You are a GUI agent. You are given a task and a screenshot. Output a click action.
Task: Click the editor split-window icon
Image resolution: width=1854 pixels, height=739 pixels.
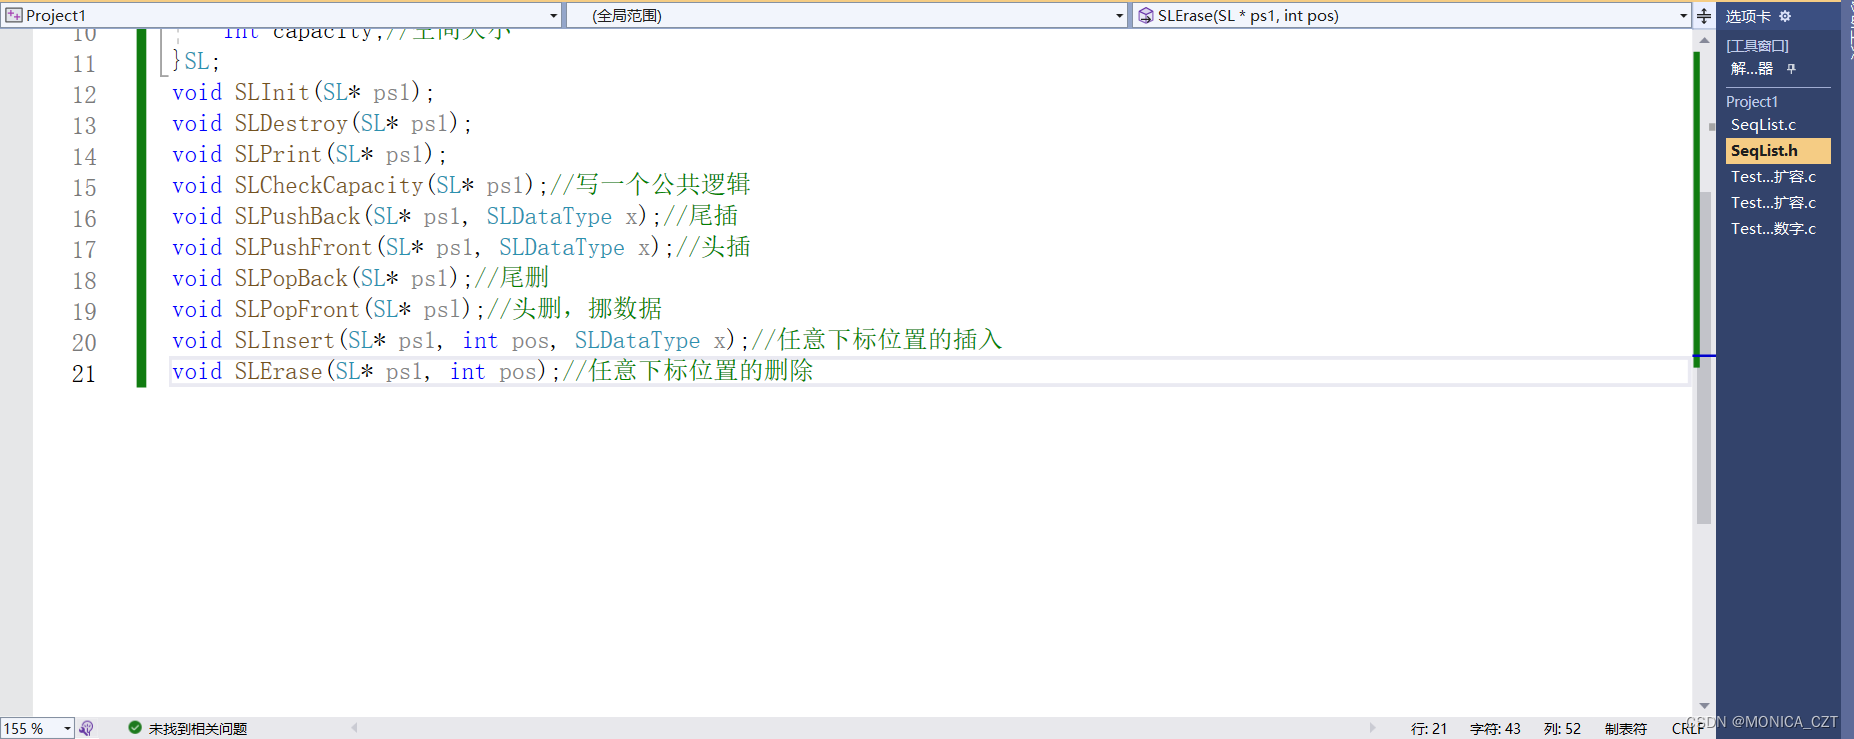click(x=1704, y=16)
